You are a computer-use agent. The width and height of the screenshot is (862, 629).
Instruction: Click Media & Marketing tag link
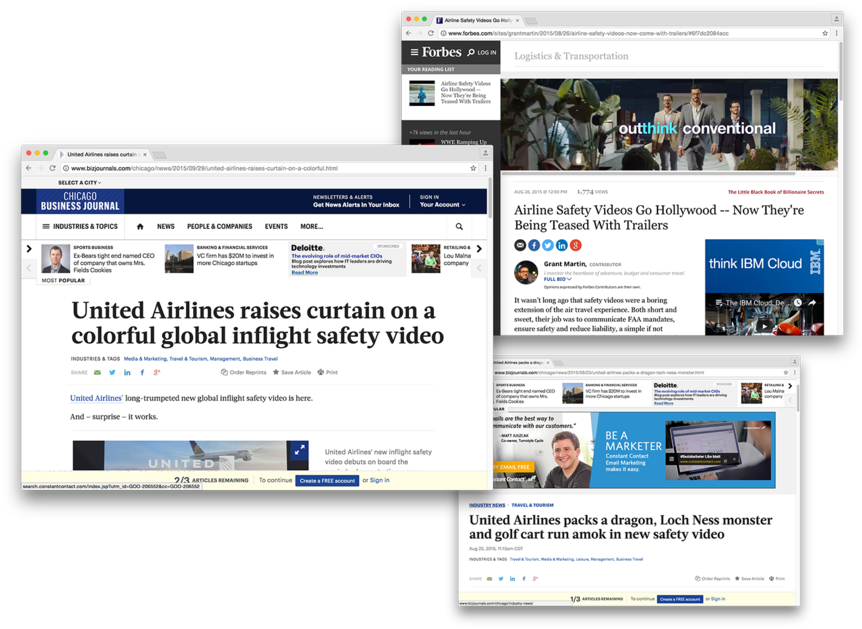coord(145,358)
